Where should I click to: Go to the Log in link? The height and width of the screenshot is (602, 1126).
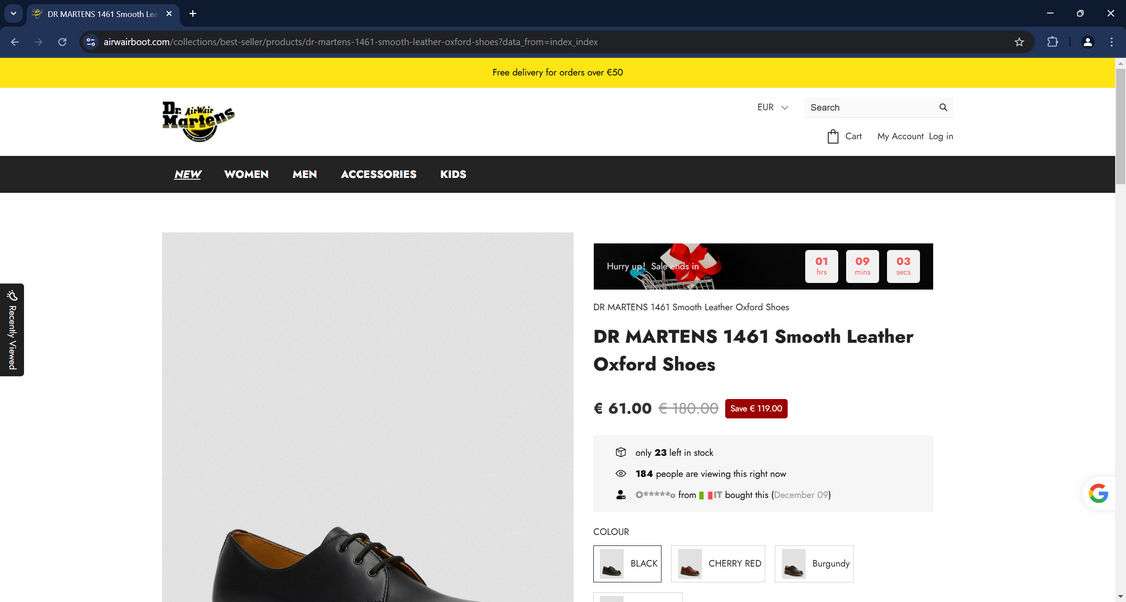941,136
